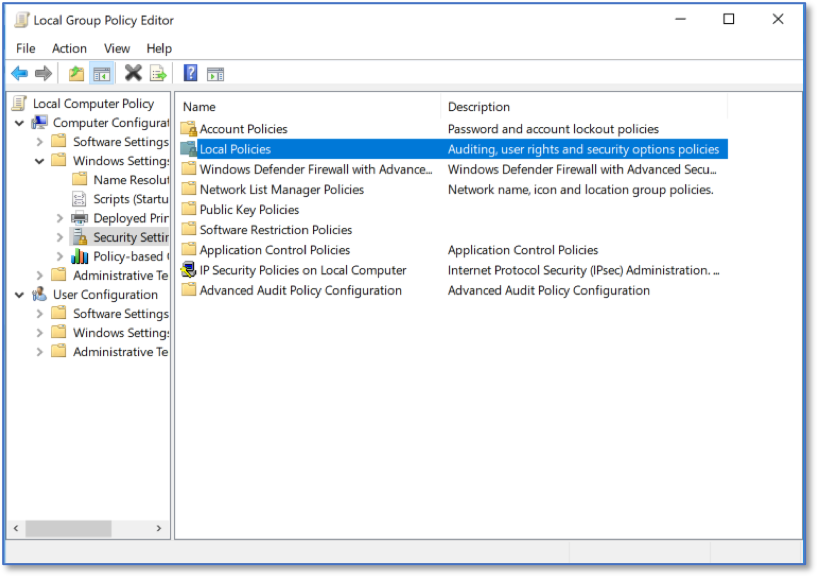Image resolution: width=818 pixels, height=577 pixels.
Task: Collapse the User Configuration node
Action: [20, 295]
